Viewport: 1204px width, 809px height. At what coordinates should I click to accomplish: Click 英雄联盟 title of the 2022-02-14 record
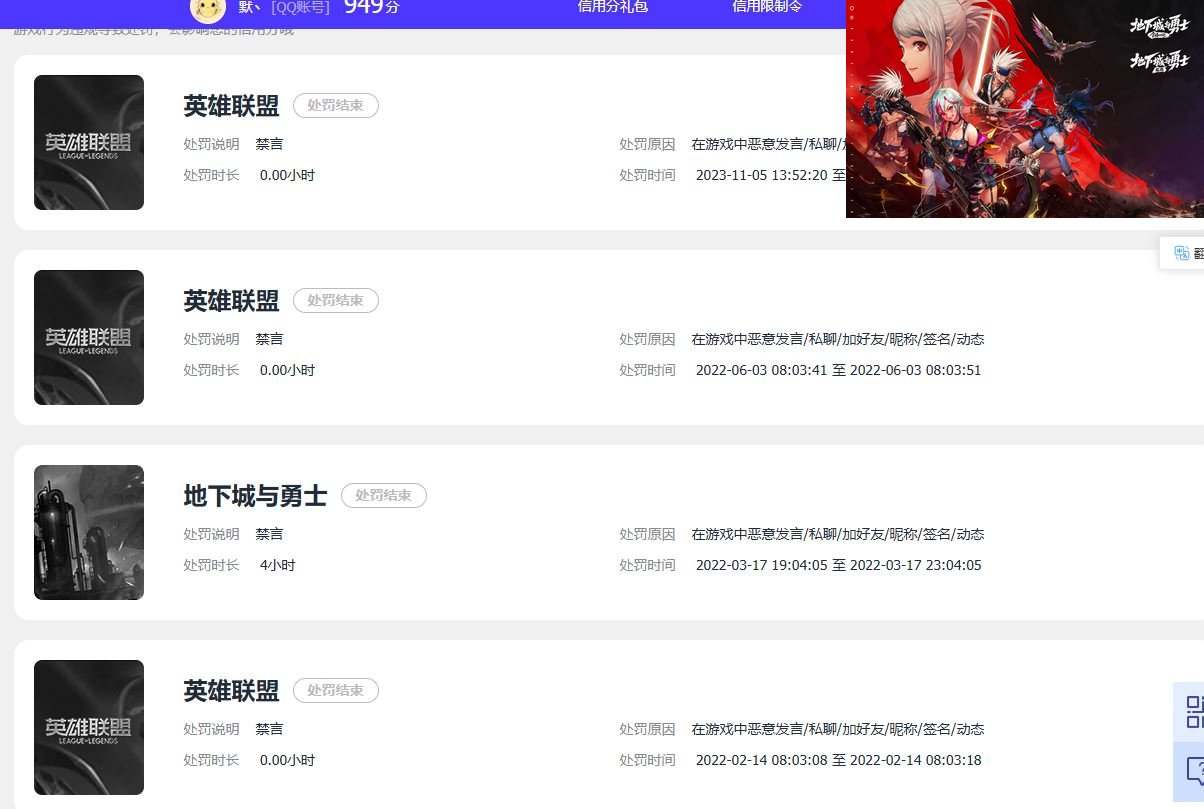[x=231, y=691]
